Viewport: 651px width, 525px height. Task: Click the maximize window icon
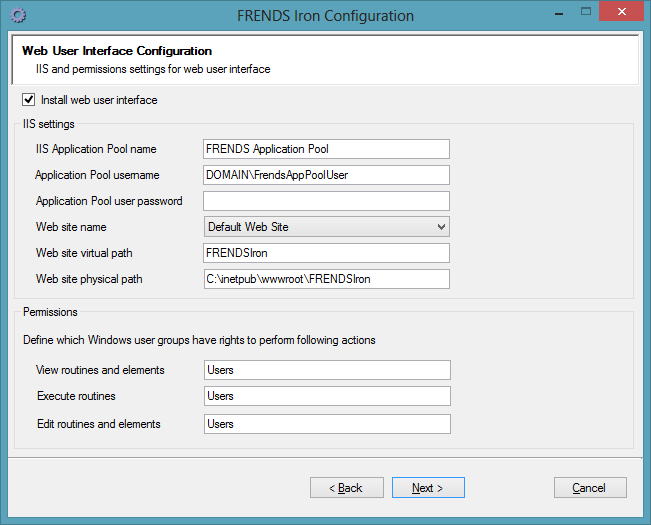(x=586, y=11)
